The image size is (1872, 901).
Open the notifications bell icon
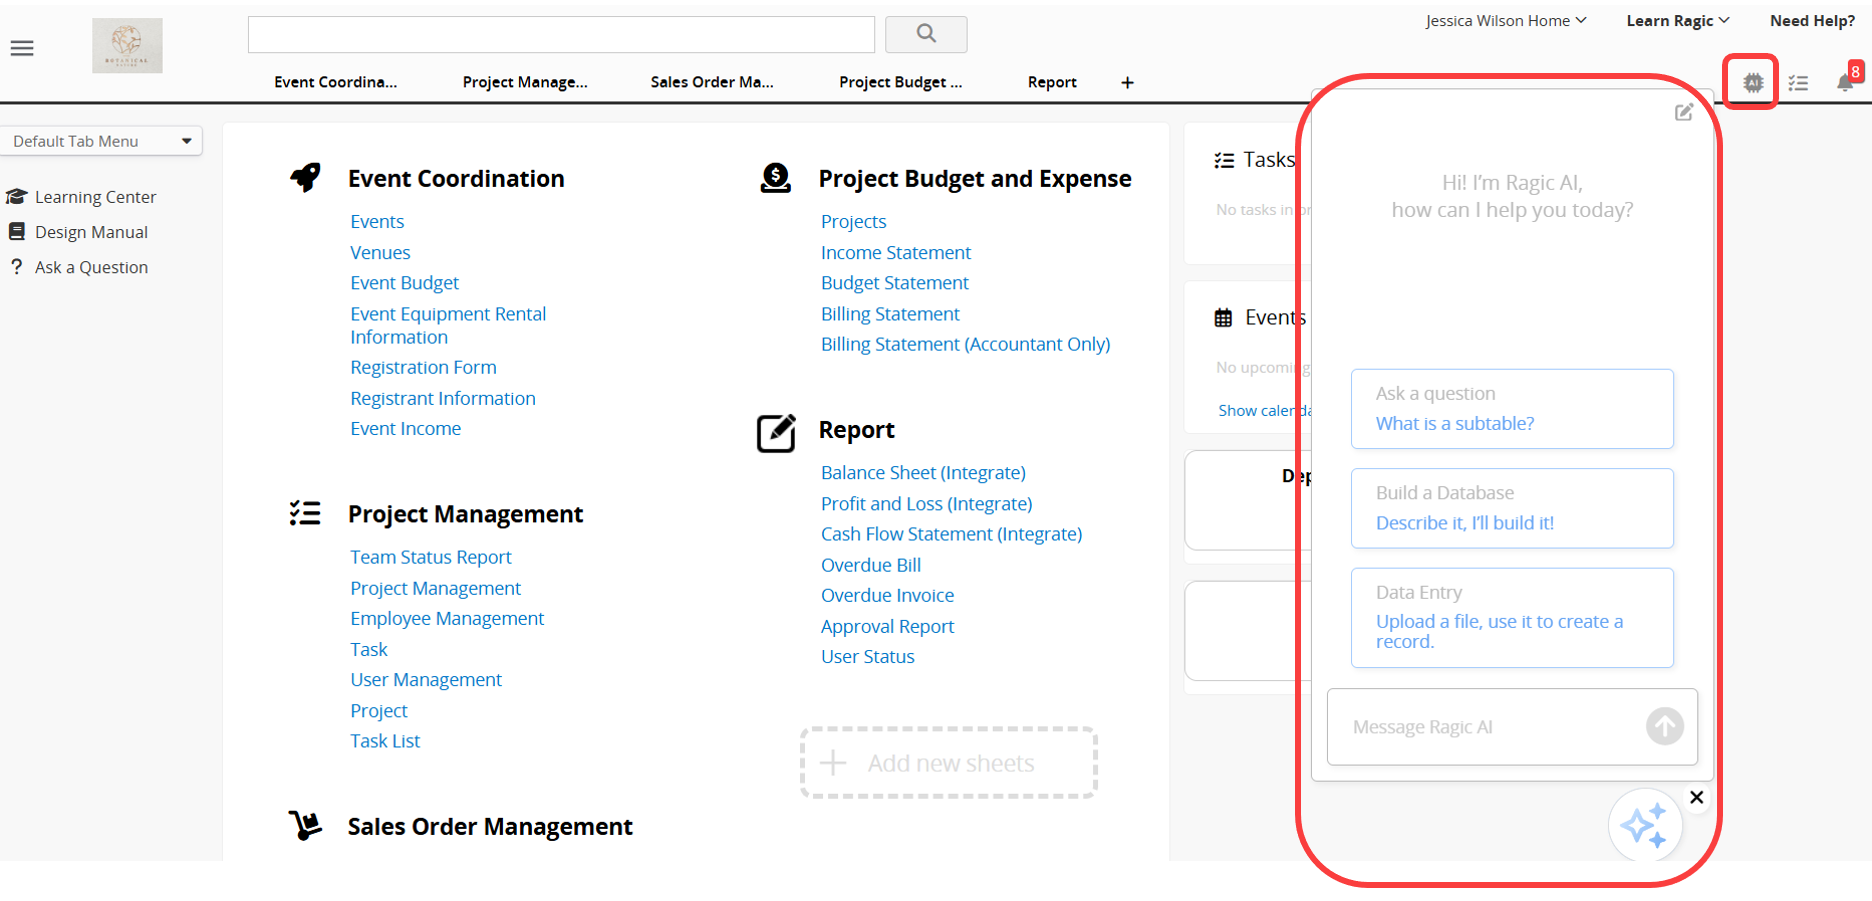coord(1845,83)
